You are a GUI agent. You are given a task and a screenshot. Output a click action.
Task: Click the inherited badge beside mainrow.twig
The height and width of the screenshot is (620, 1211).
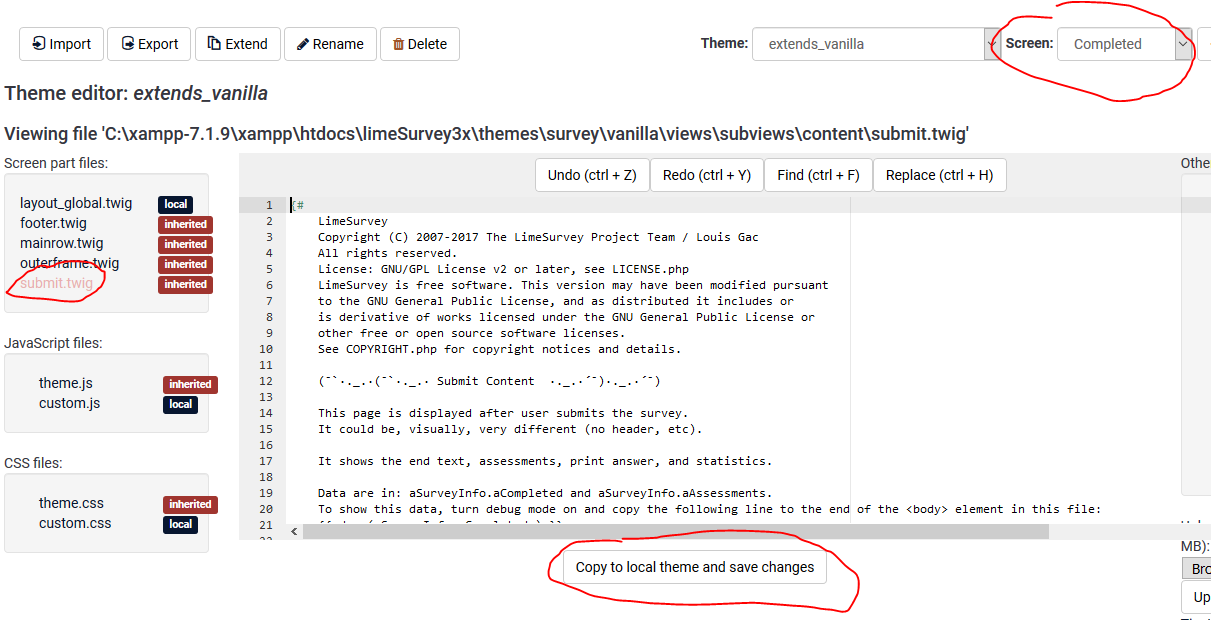pos(185,244)
